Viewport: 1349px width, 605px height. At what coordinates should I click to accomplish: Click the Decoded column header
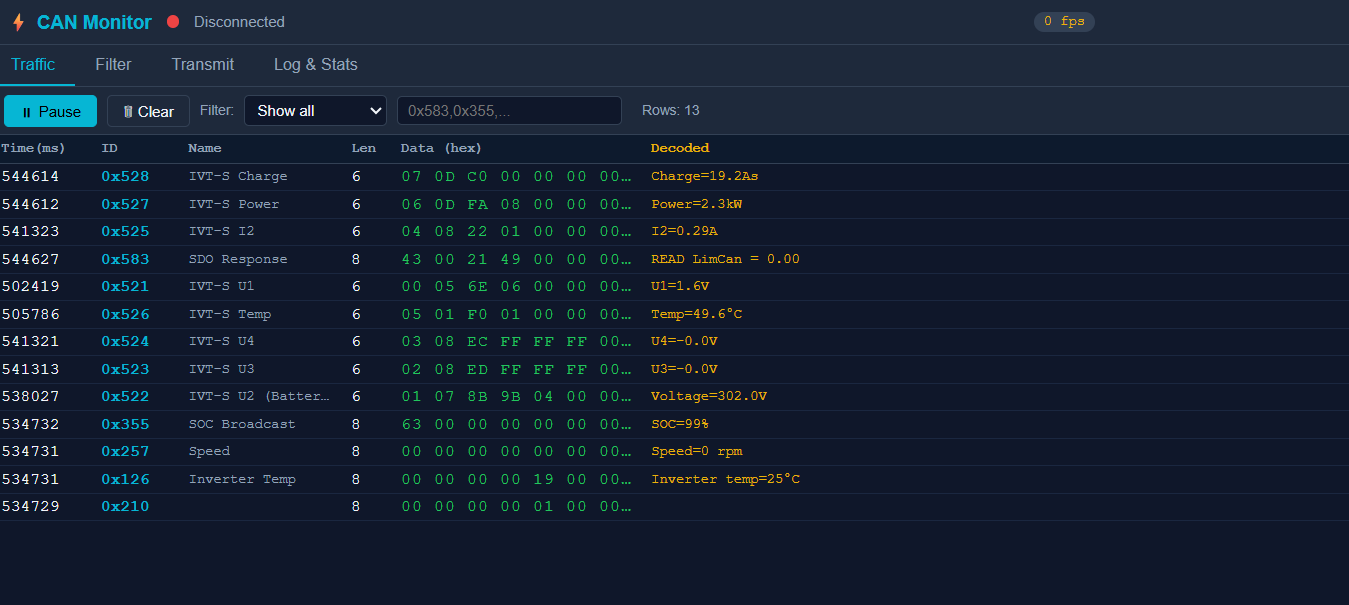[x=680, y=148]
